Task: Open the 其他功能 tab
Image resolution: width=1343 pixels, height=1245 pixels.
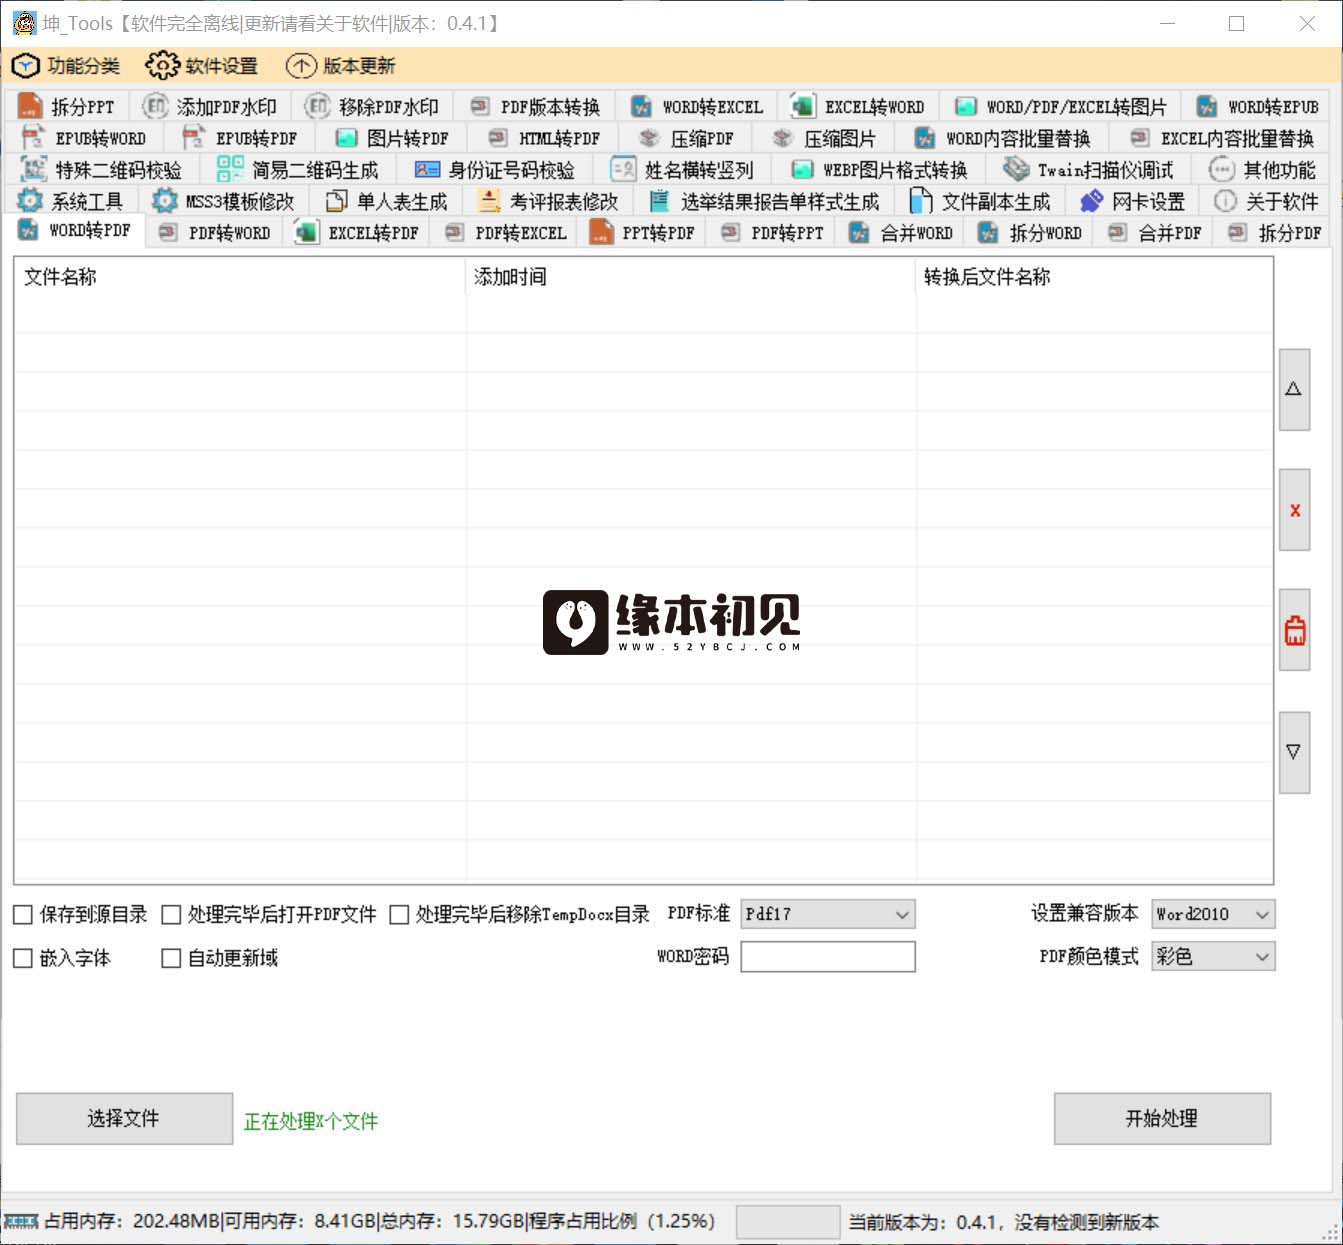Action: (x=1263, y=170)
